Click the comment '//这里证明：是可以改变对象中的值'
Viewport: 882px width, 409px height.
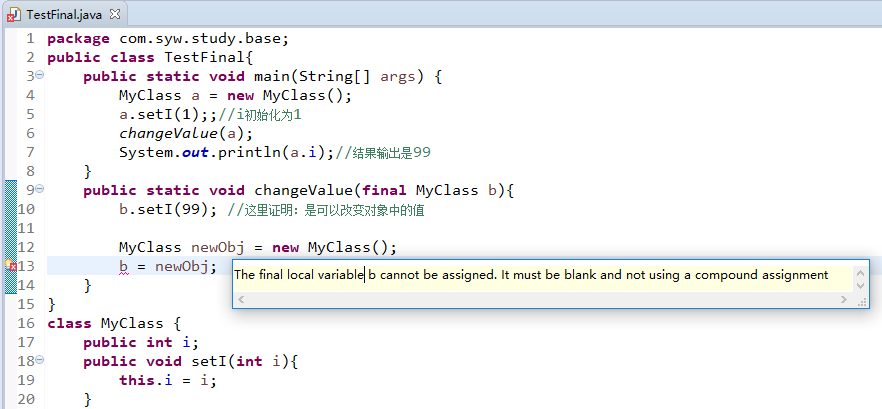pos(326,210)
